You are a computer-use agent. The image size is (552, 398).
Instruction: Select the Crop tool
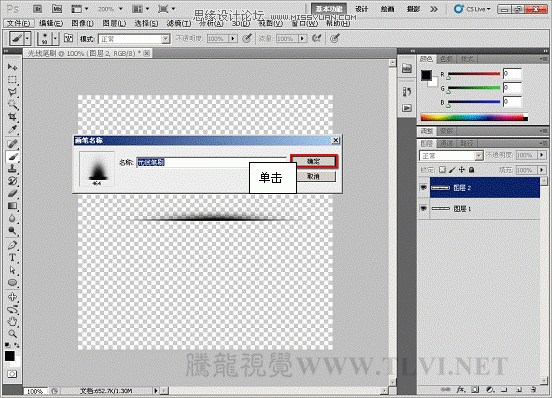[x=12, y=116]
